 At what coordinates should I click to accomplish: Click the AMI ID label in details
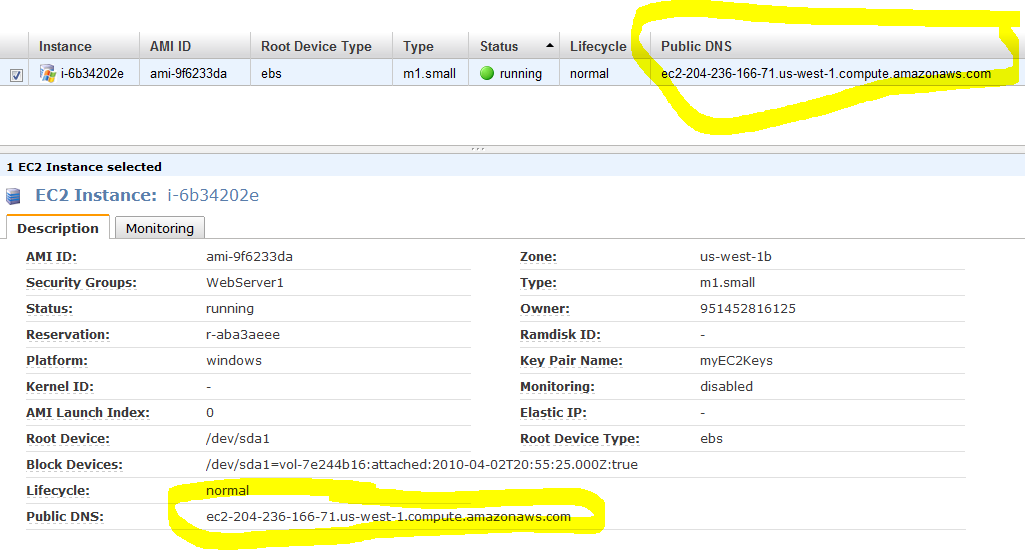click(x=51, y=256)
